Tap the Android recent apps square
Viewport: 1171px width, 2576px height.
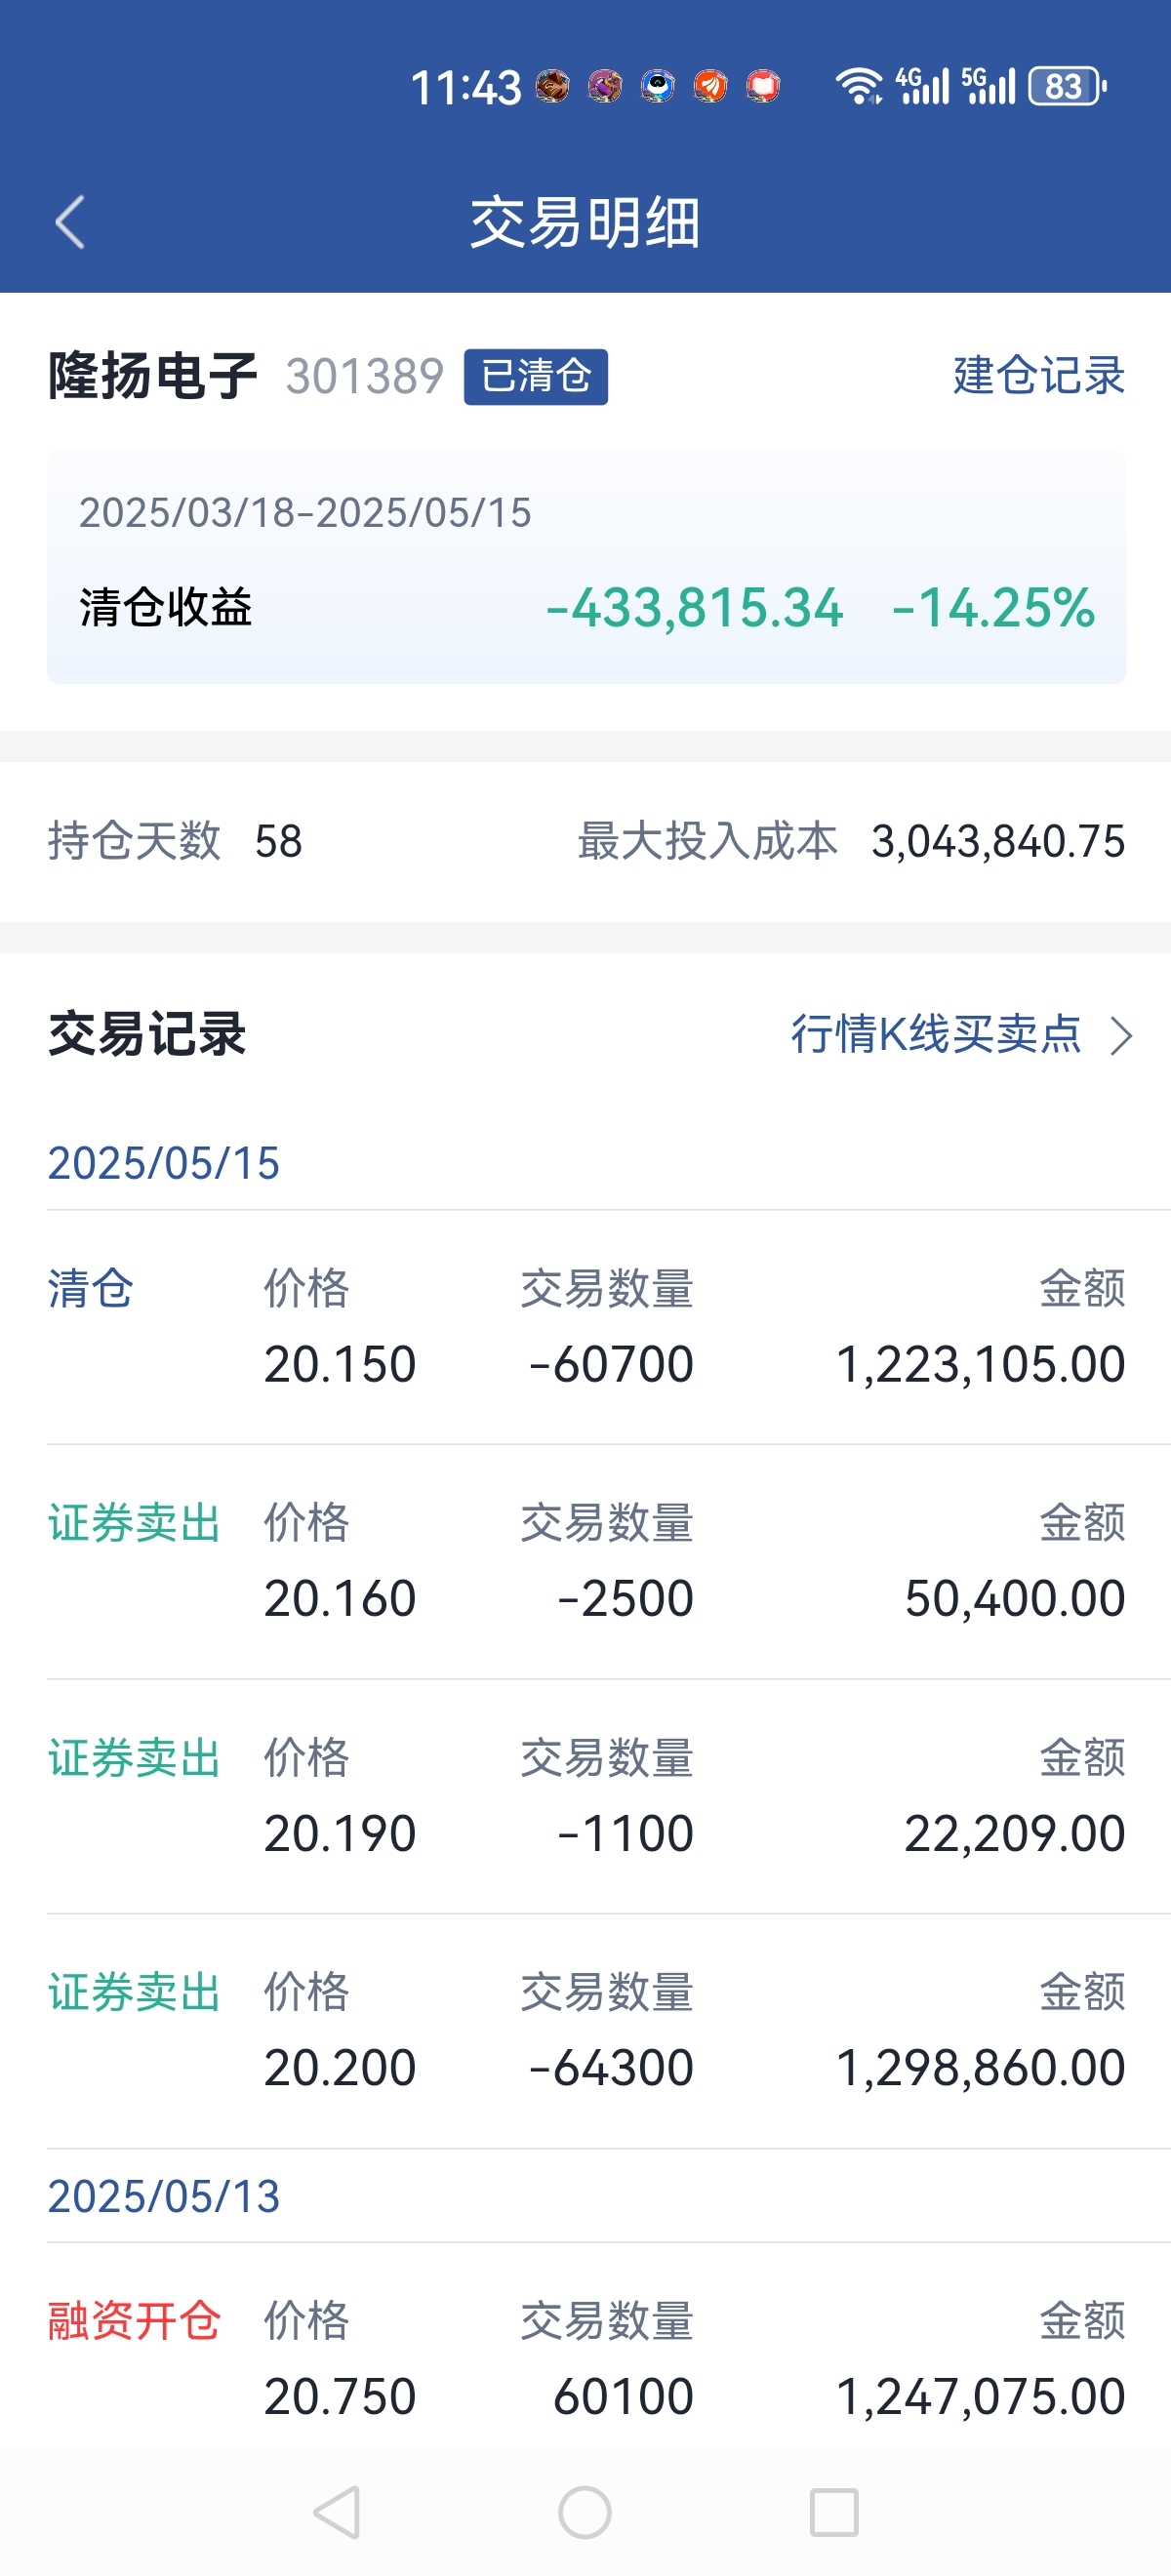pyautogui.click(x=834, y=2511)
